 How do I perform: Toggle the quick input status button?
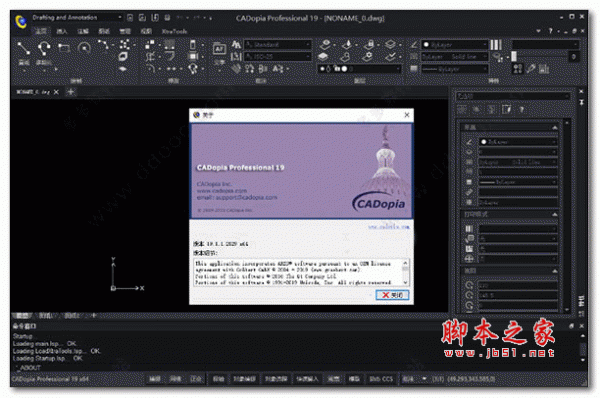(307, 379)
